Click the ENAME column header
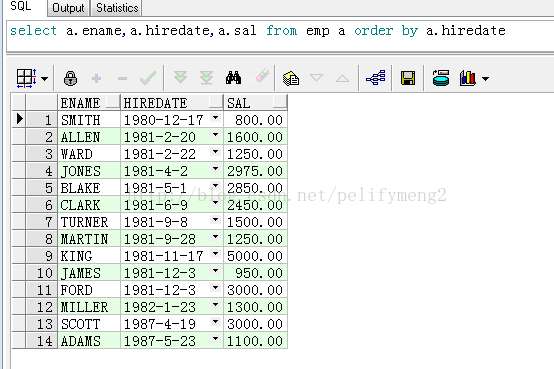Viewport: 554px width, 369px height. pyautogui.click(x=89, y=103)
